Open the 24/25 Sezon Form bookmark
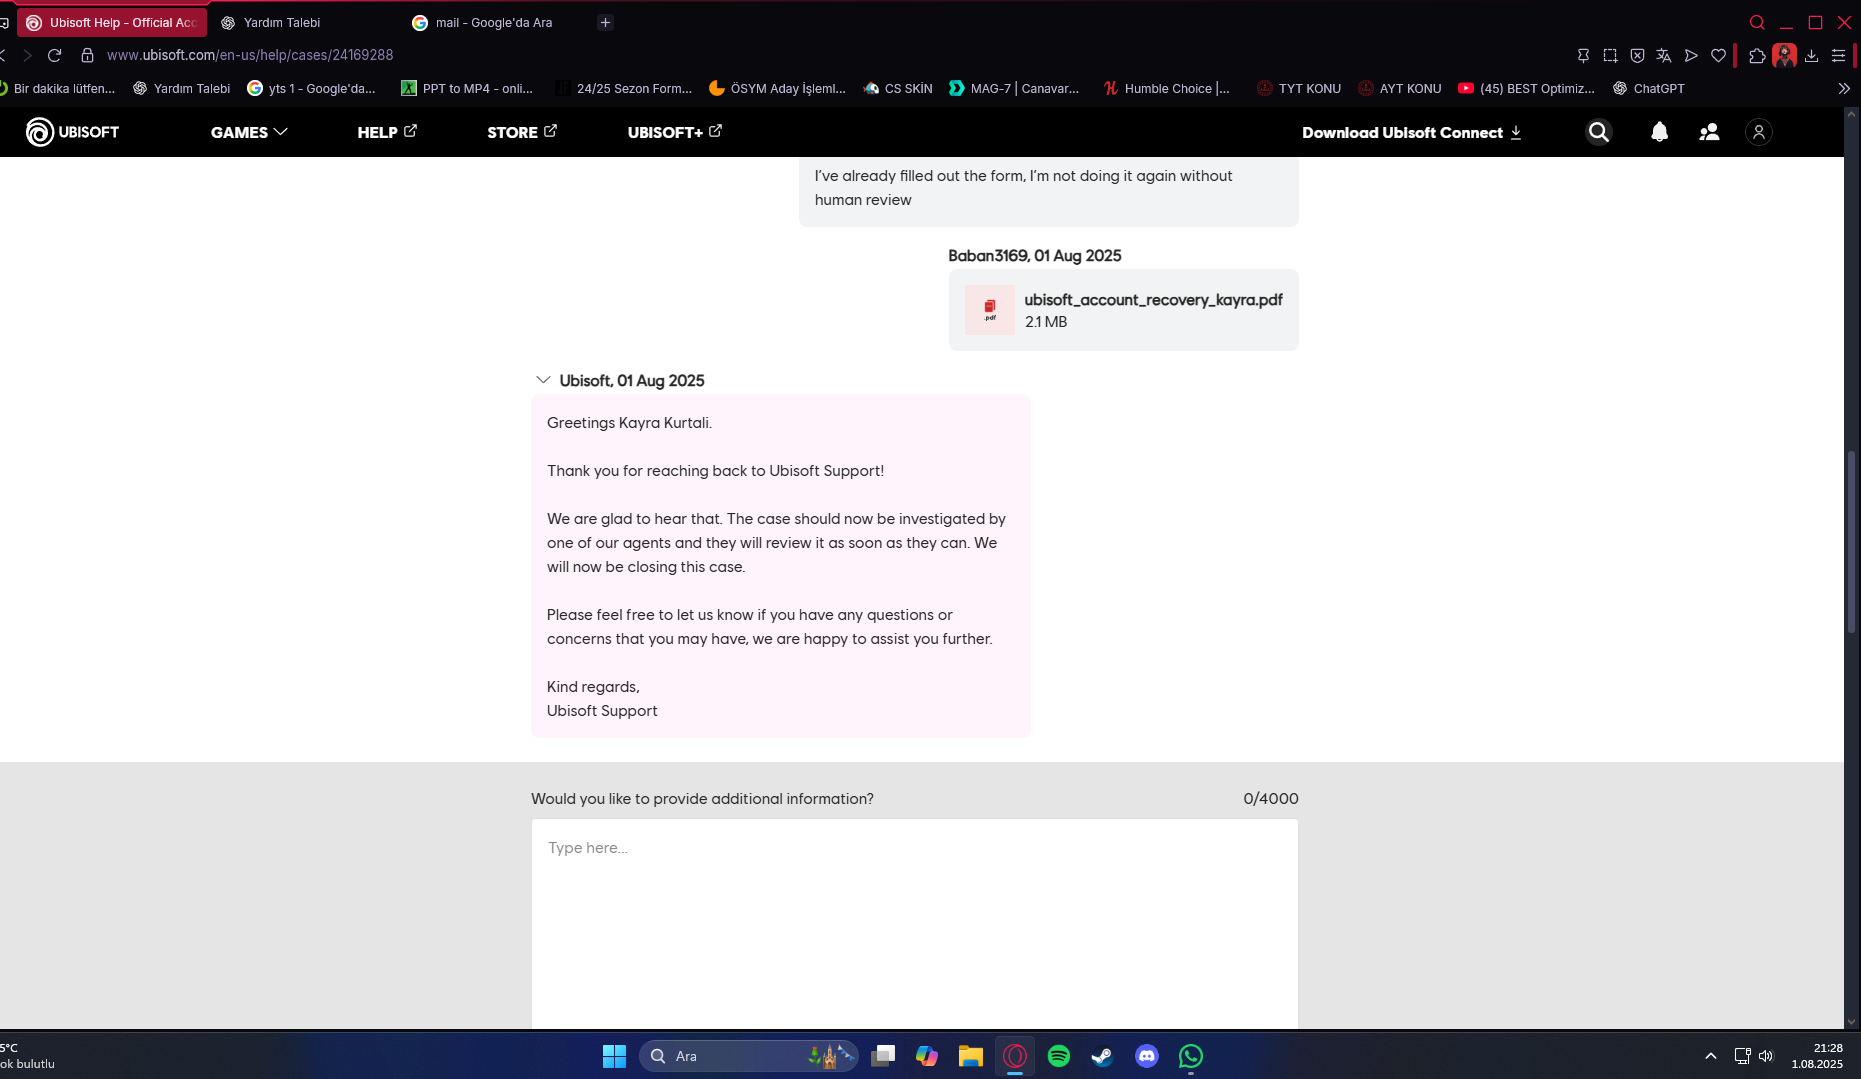Viewport: 1861px width, 1079px height. pos(624,88)
